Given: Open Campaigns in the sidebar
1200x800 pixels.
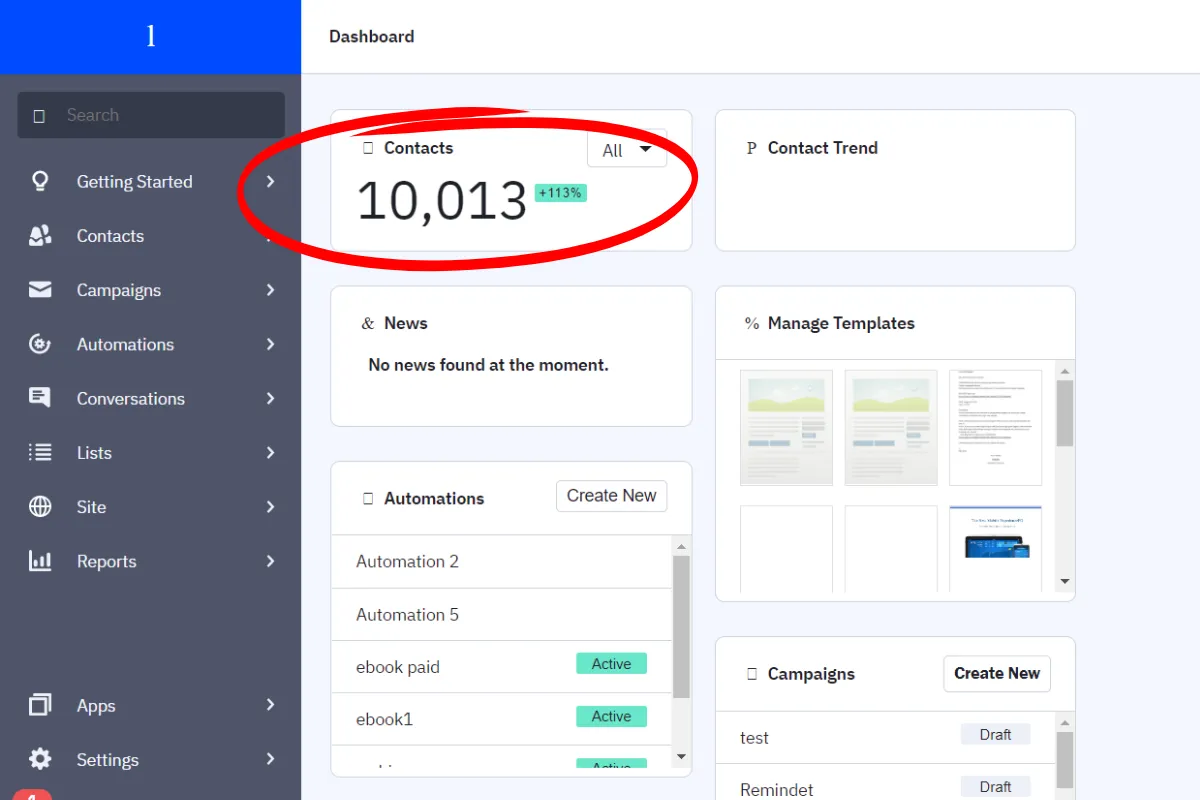Looking at the screenshot, I should pos(118,290).
